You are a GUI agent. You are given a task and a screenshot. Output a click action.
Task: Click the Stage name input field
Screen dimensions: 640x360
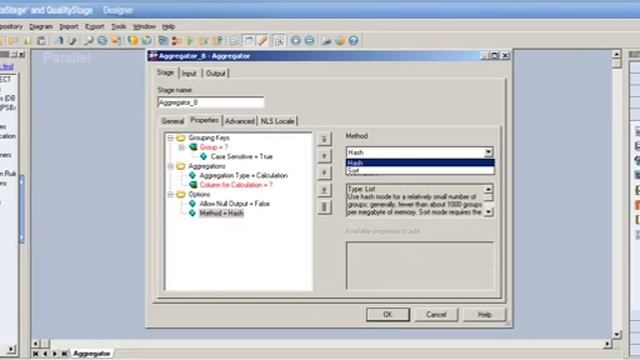pos(211,102)
